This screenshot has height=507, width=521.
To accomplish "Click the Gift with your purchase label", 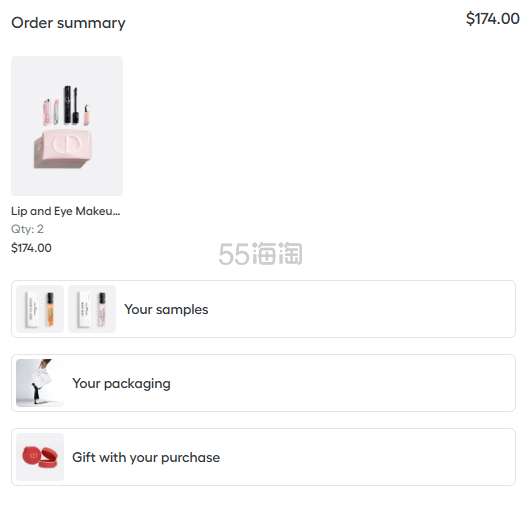I will point(146,458).
